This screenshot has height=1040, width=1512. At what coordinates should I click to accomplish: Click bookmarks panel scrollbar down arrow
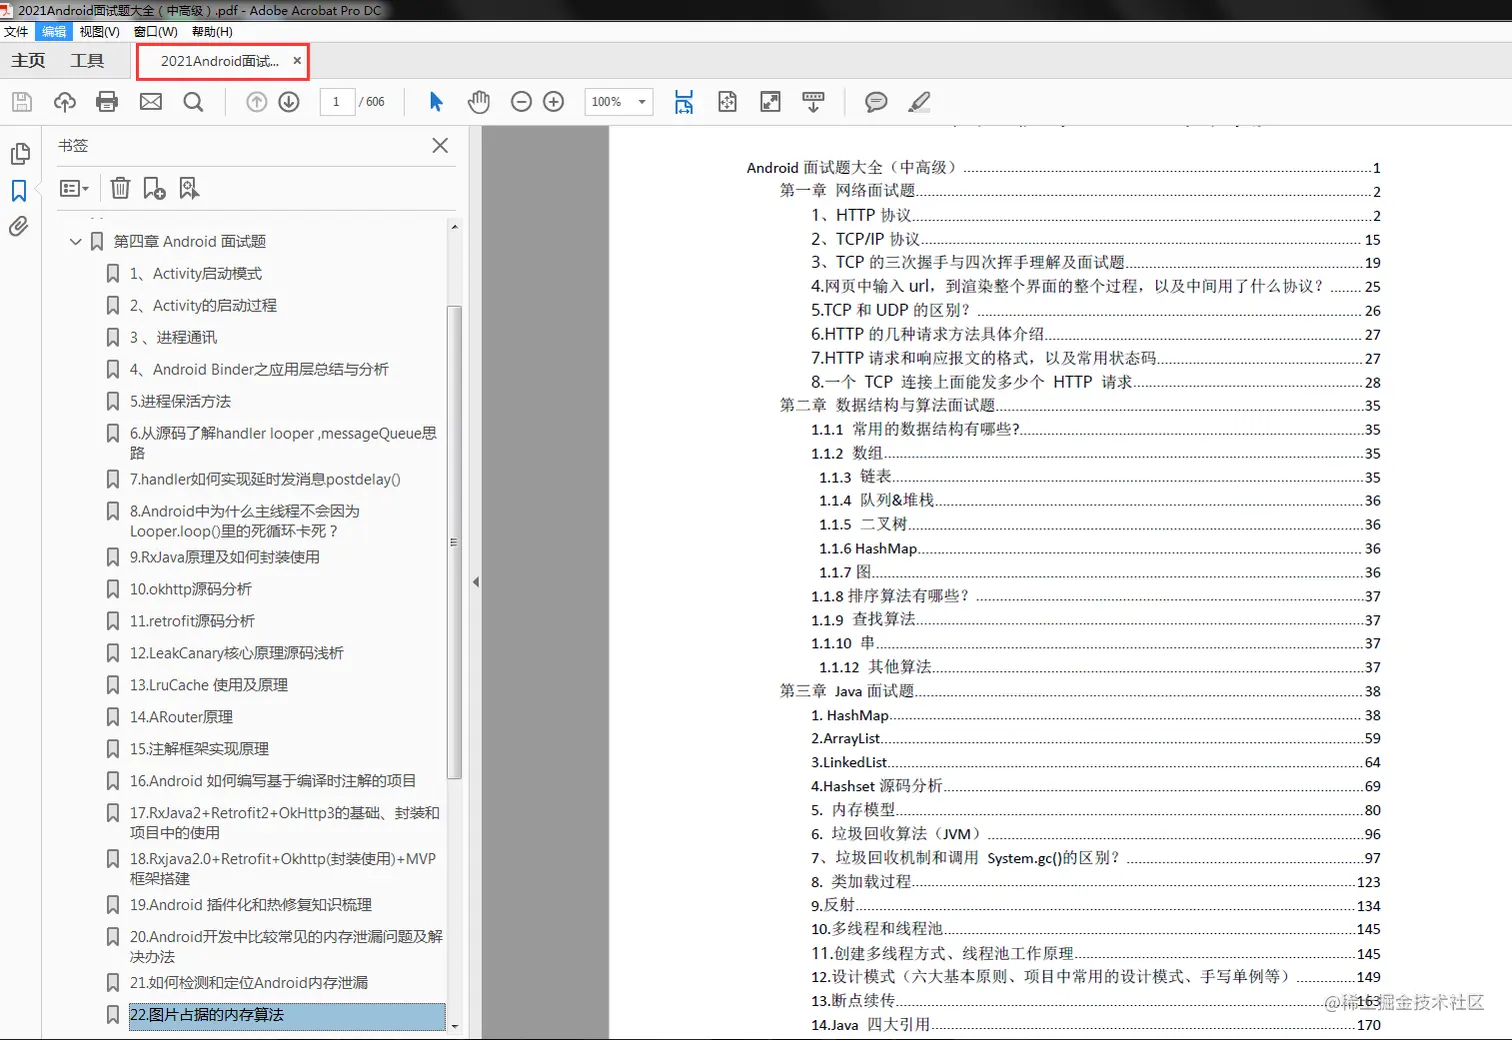(455, 1027)
